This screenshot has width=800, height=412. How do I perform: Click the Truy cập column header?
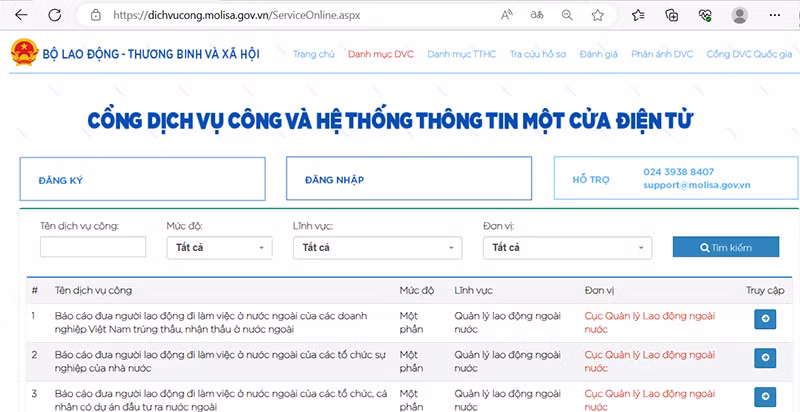pos(765,291)
